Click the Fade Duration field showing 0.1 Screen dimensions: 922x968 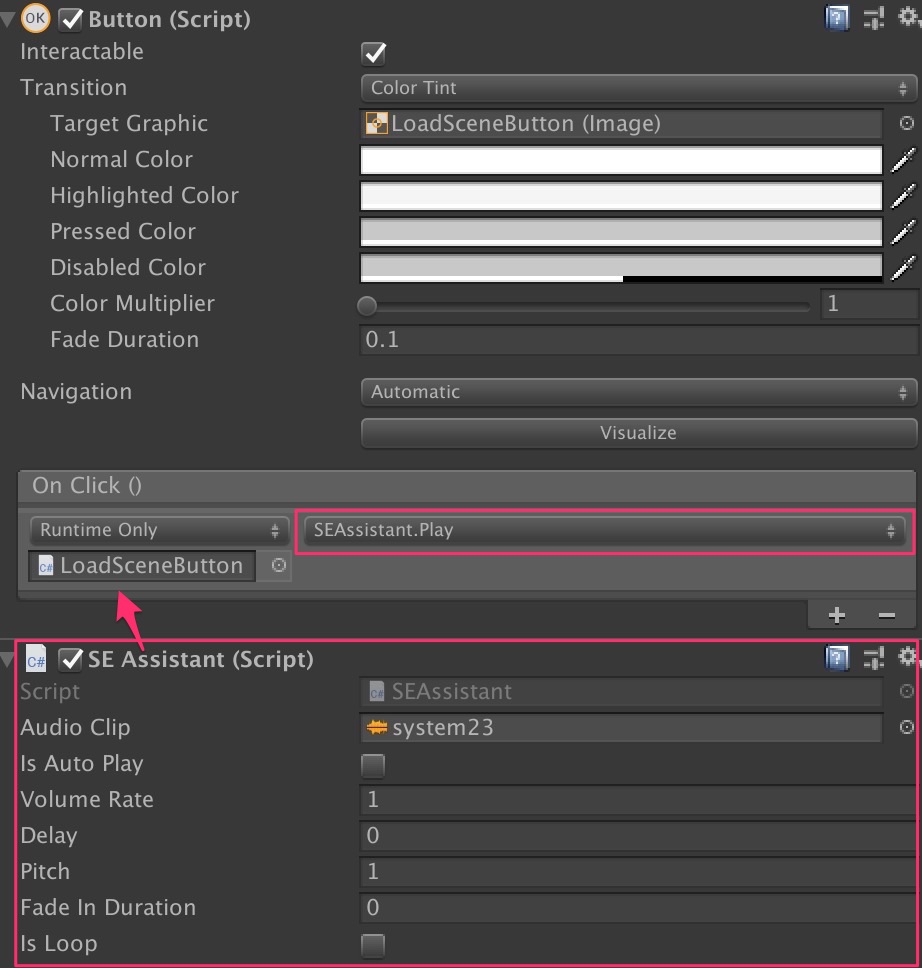[639, 340]
